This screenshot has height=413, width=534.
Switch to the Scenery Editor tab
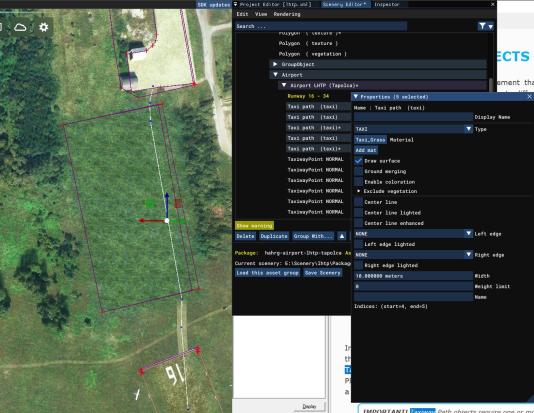pos(345,4)
